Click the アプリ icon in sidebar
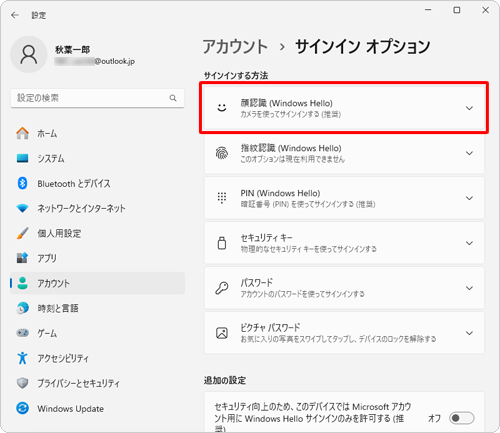500x433 pixels. click(x=22, y=258)
